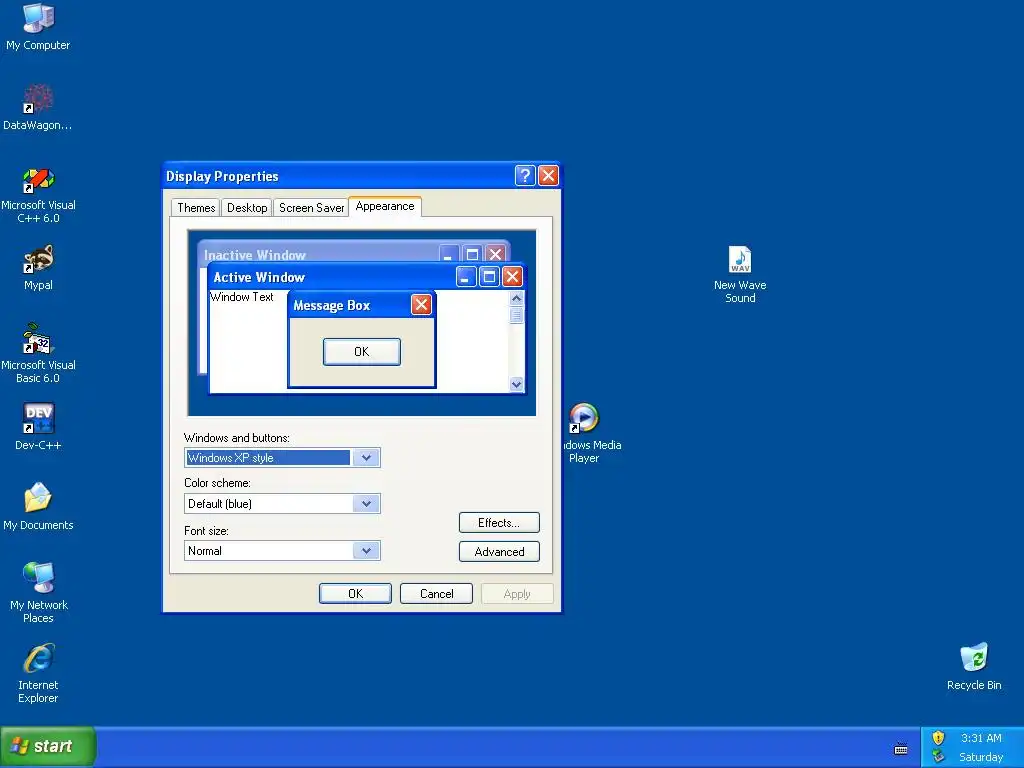
Task: Click the preview Message Box close icon
Action: point(421,304)
